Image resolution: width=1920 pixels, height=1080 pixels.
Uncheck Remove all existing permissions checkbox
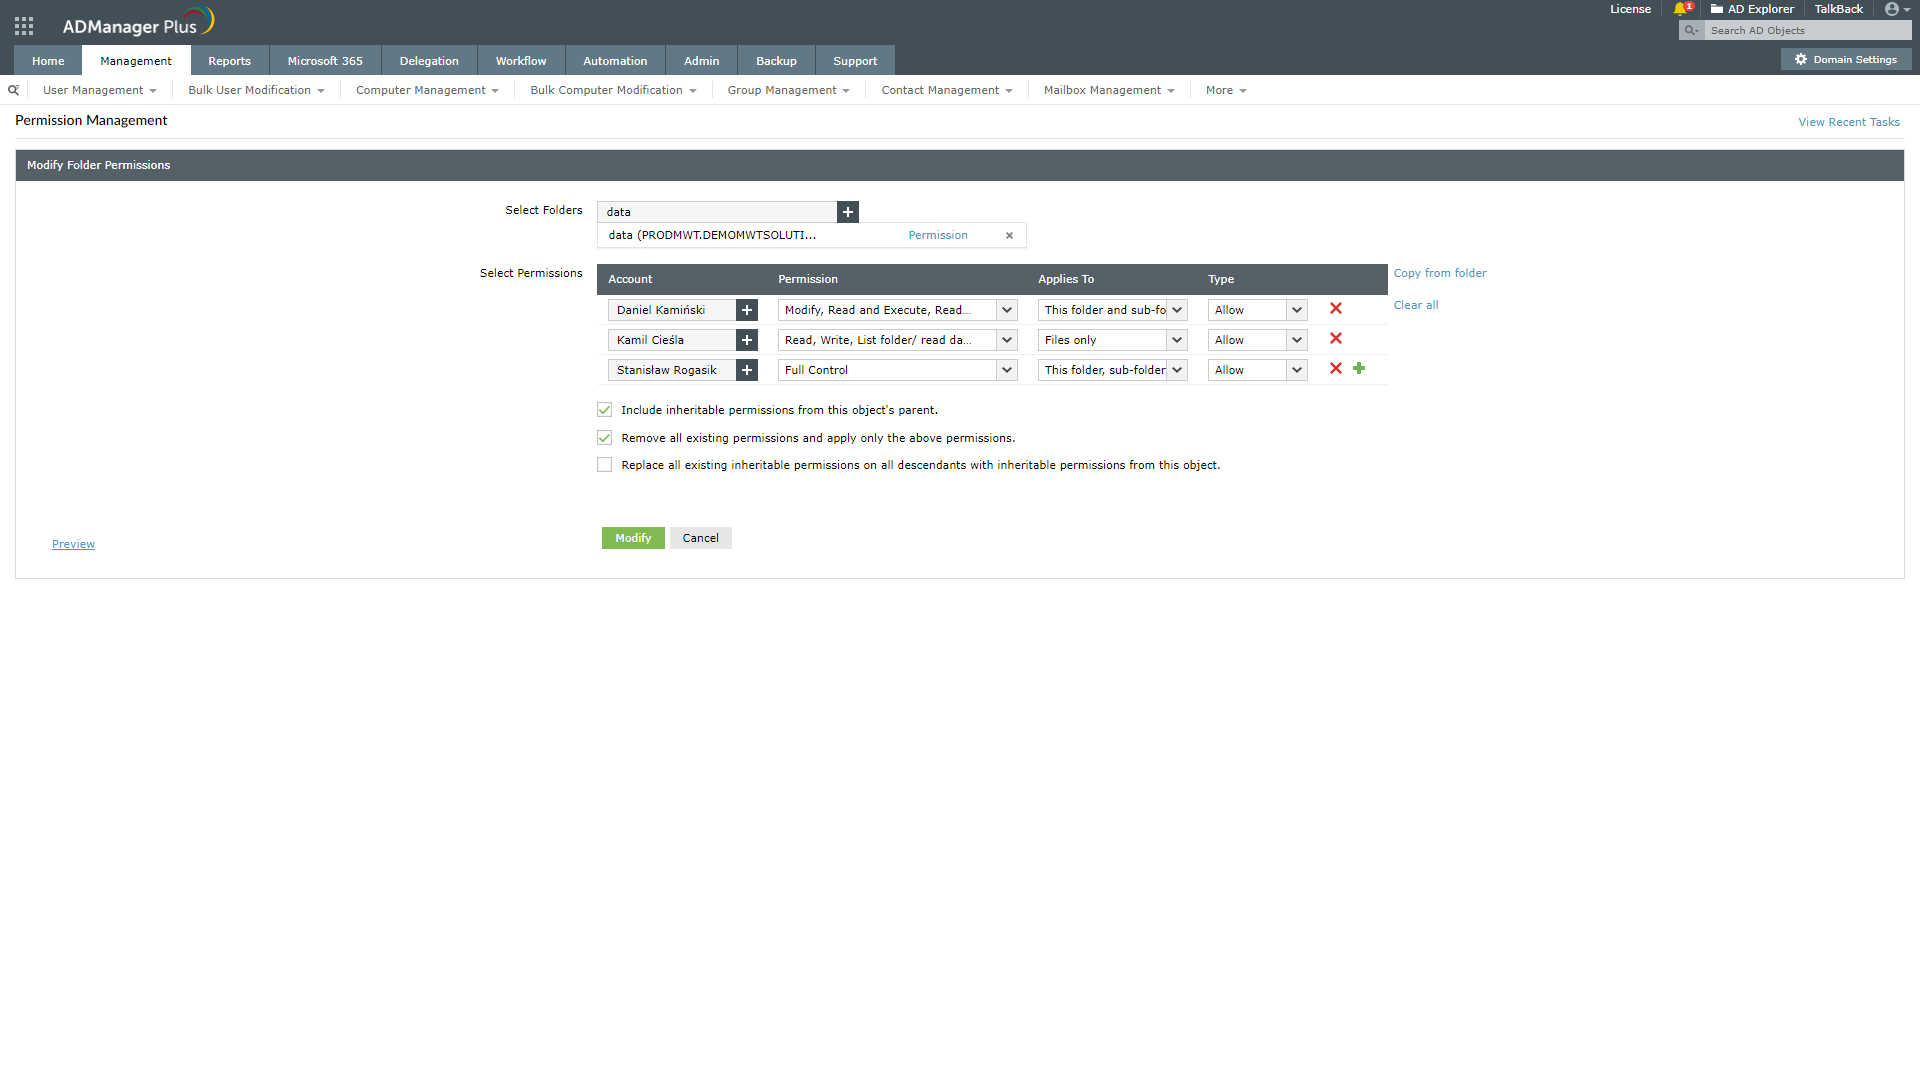tap(605, 438)
